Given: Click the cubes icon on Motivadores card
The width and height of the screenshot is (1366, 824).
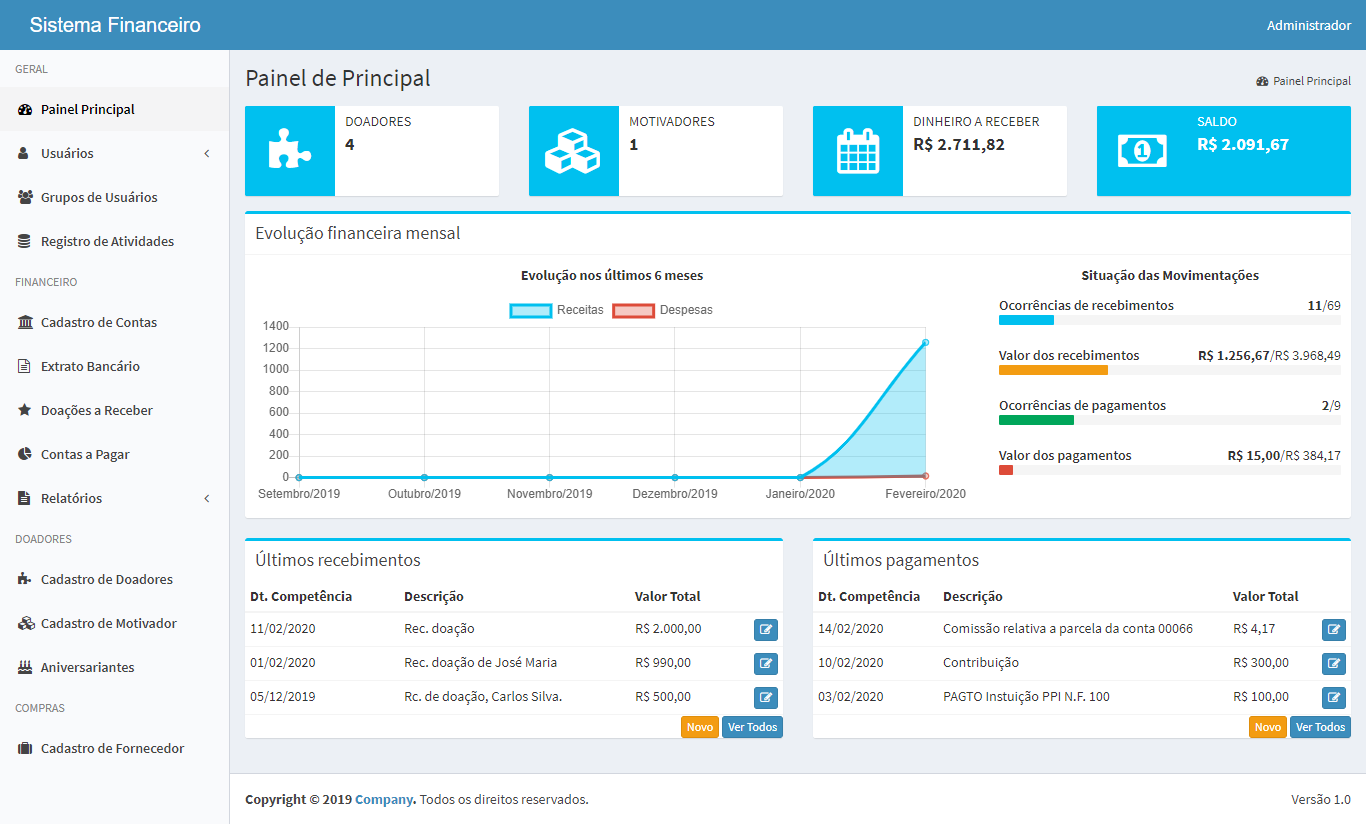Looking at the screenshot, I should click(573, 151).
